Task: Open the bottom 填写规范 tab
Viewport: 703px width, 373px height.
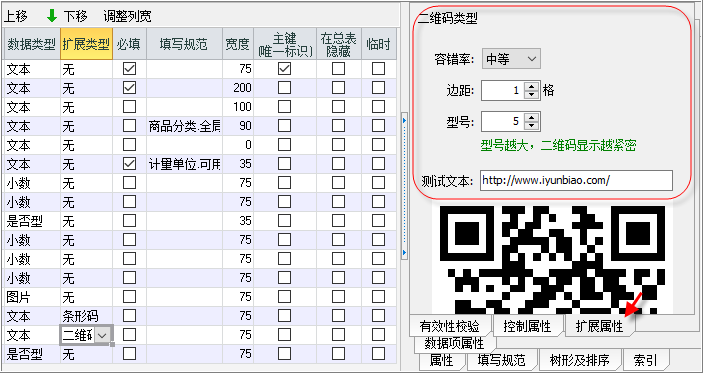Action: [x=501, y=360]
